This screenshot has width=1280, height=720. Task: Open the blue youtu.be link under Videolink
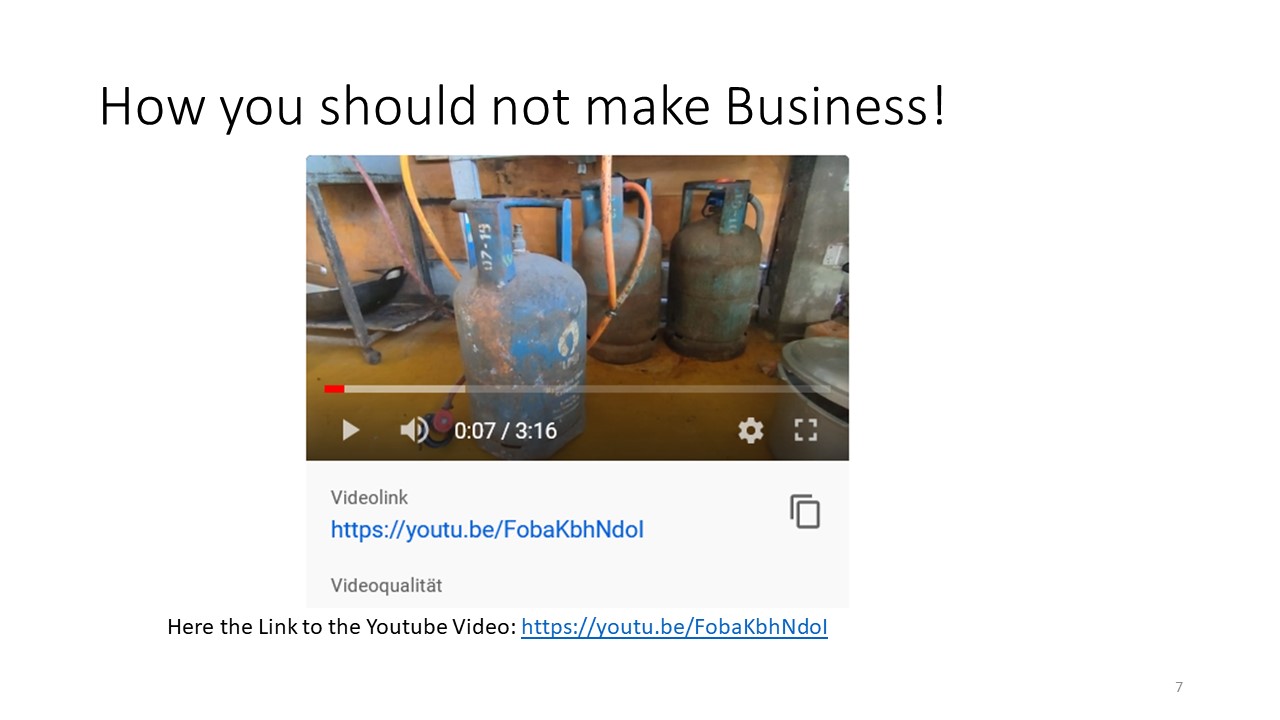487,529
